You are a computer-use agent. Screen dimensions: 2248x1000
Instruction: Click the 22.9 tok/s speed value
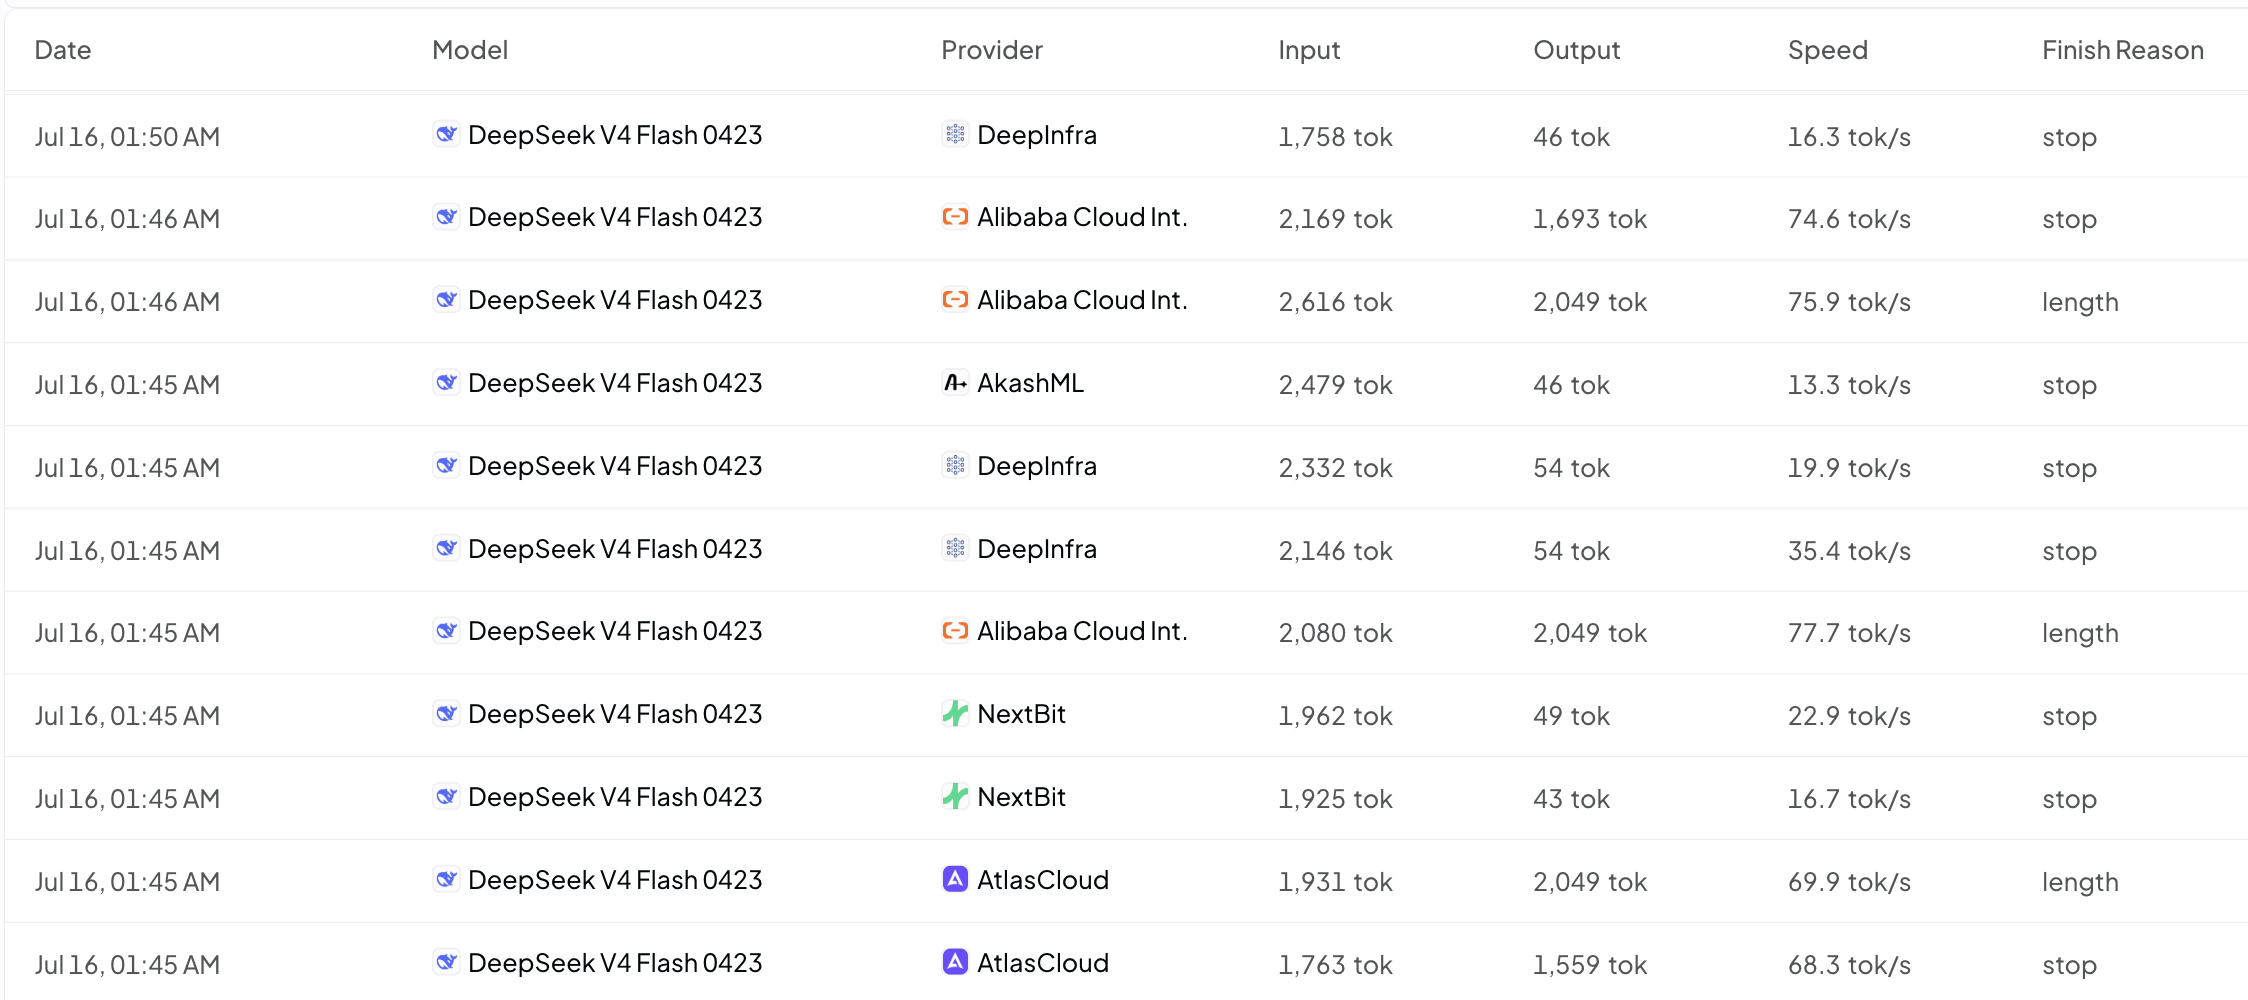tap(1849, 716)
